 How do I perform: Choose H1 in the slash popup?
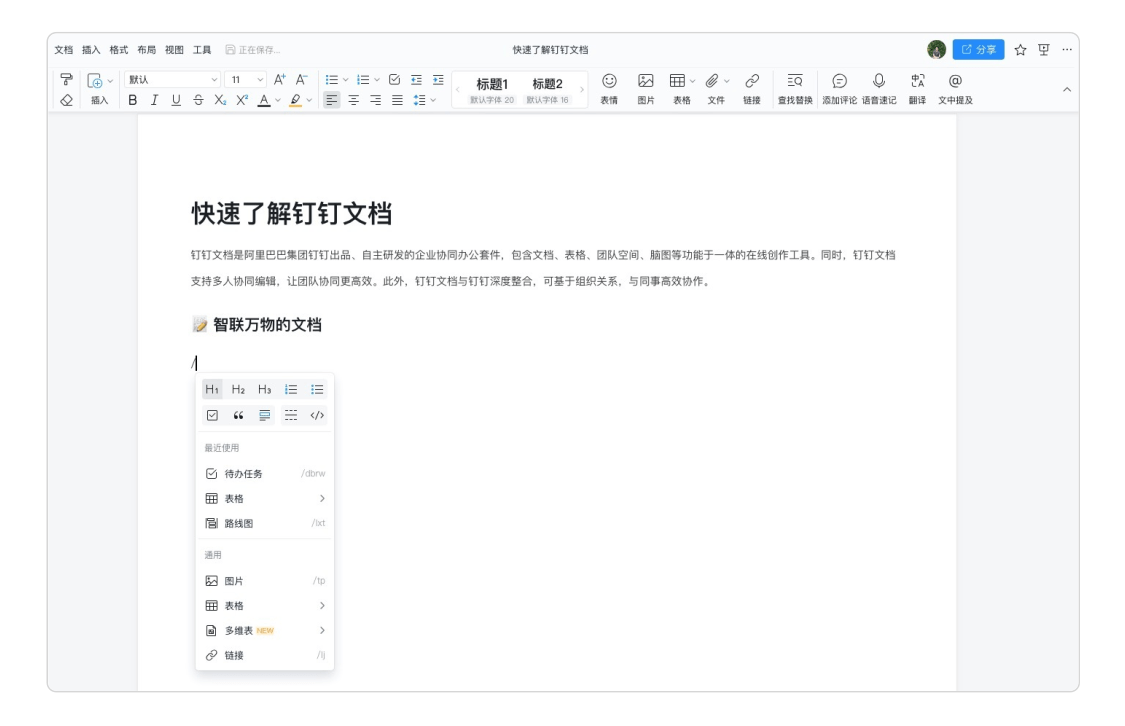(212, 390)
